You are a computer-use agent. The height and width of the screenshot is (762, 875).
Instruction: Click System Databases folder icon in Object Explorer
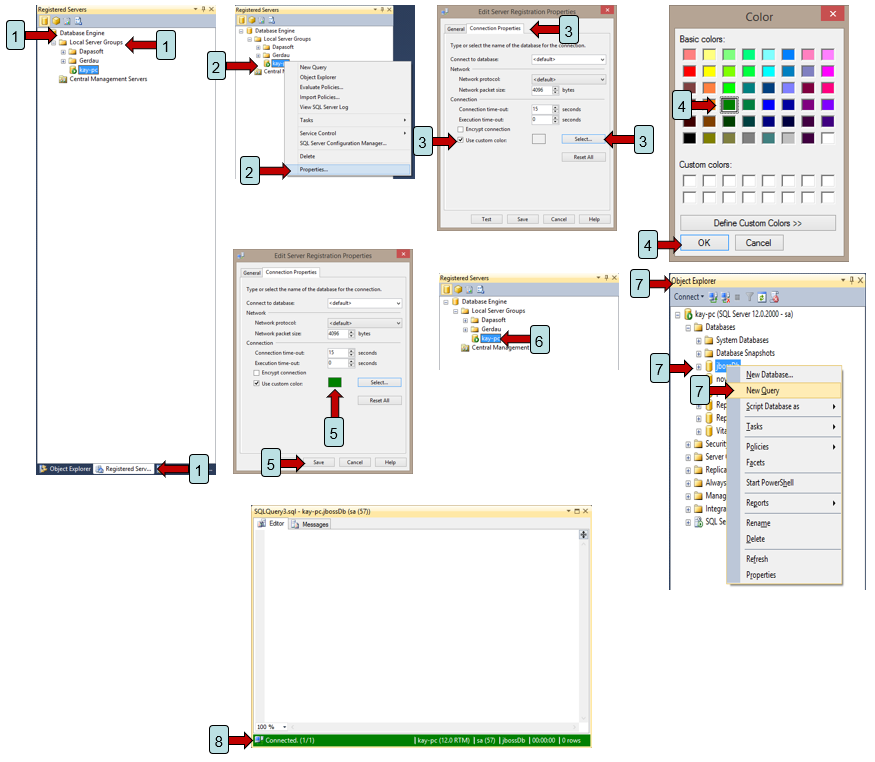(x=708, y=340)
